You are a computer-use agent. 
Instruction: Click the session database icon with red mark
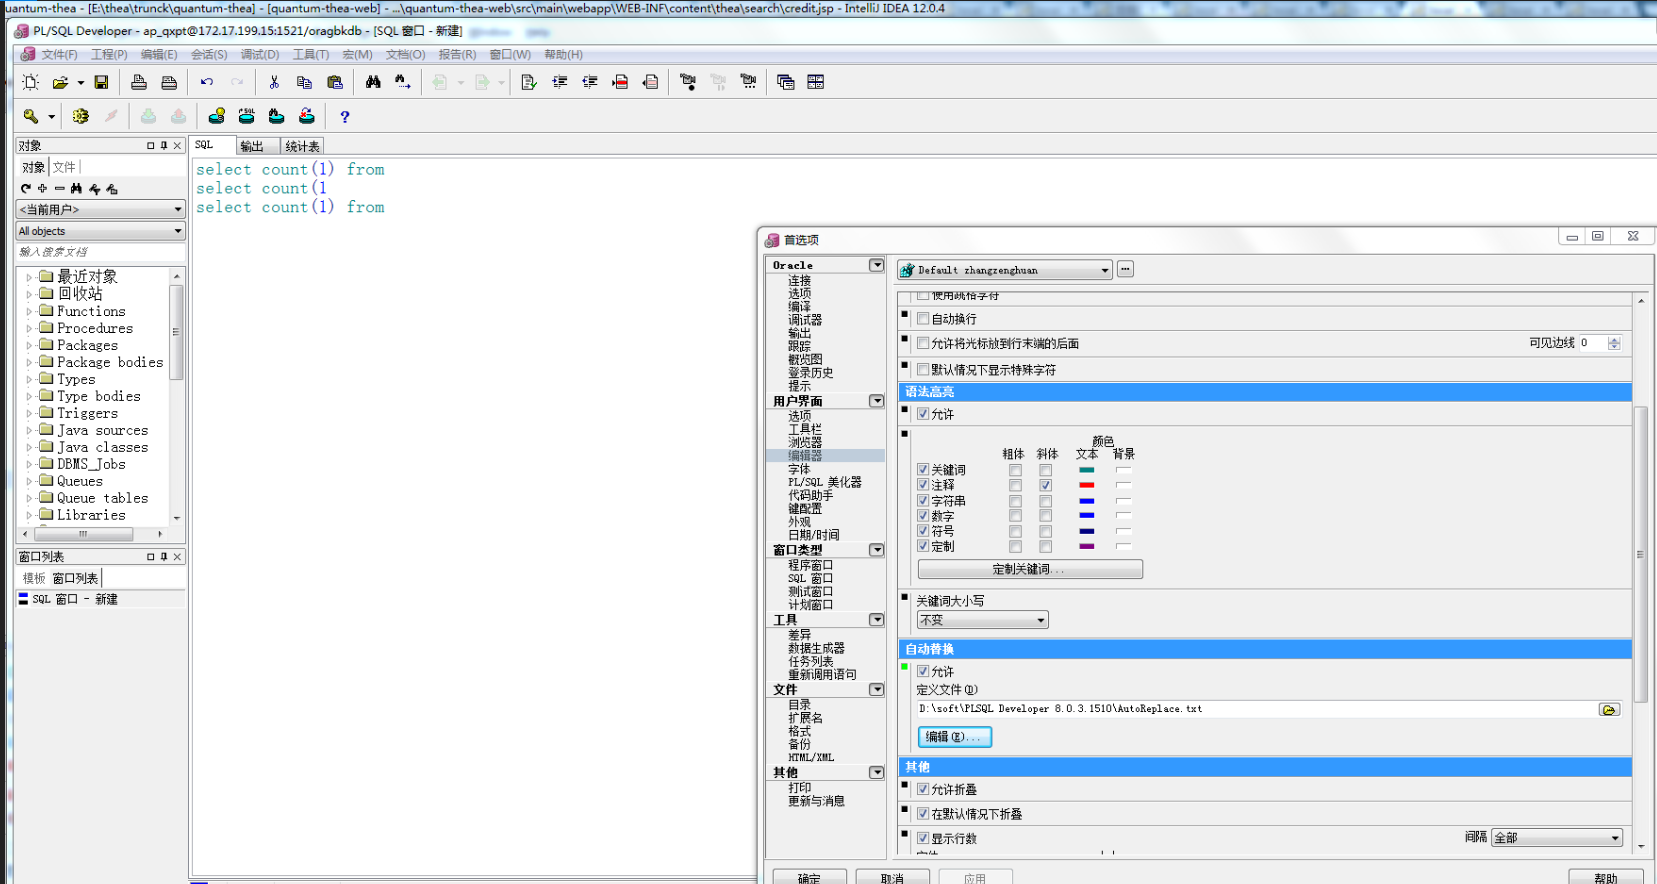click(x=307, y=116)
